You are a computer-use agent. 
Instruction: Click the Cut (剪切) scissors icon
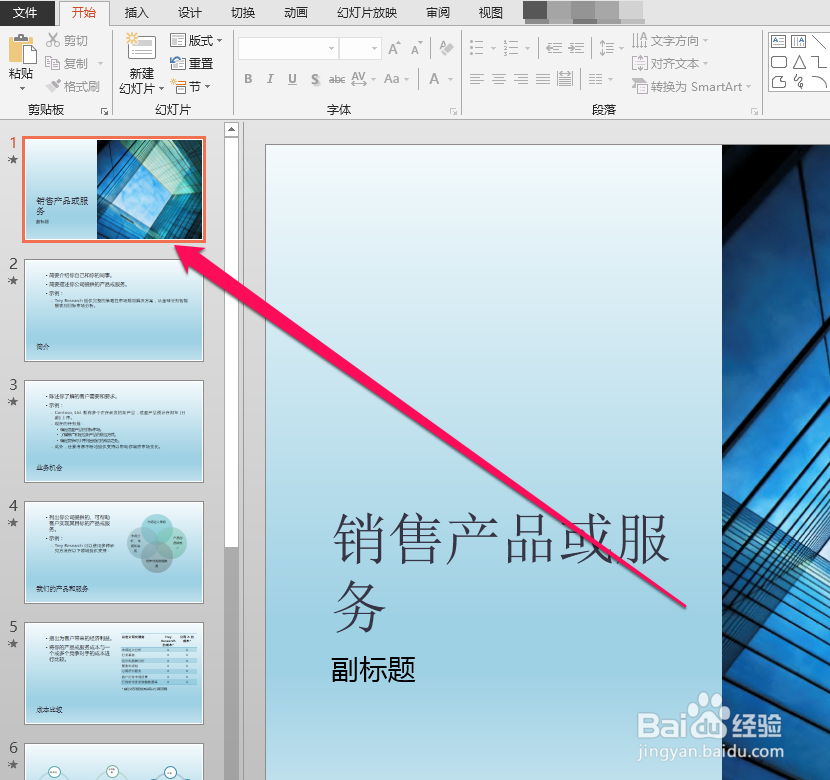(53, 40)
